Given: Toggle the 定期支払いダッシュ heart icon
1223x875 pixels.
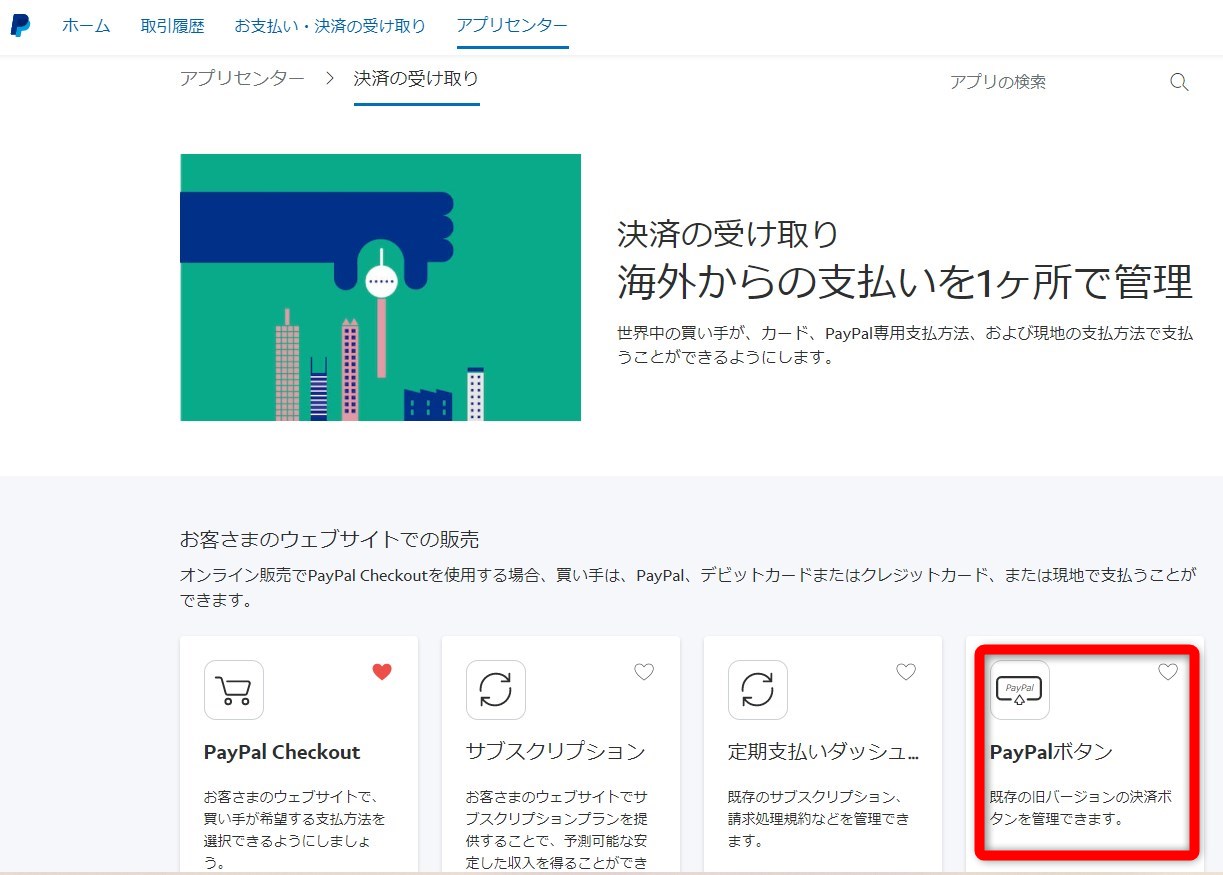Looking at the screenshot, I should coord(906,672).
